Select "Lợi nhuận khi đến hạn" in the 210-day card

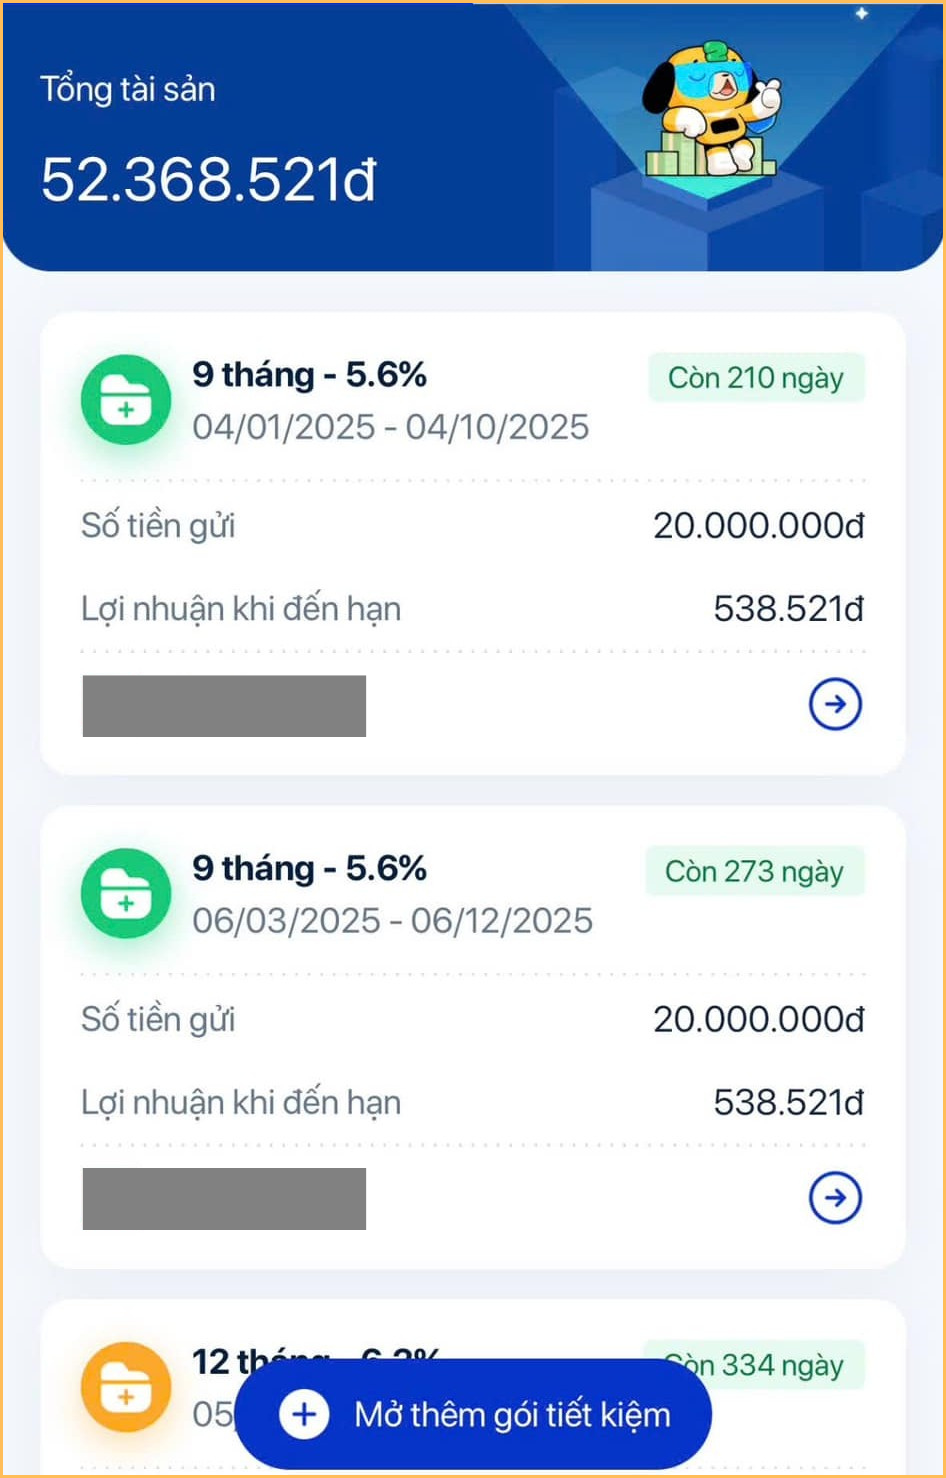241,609
